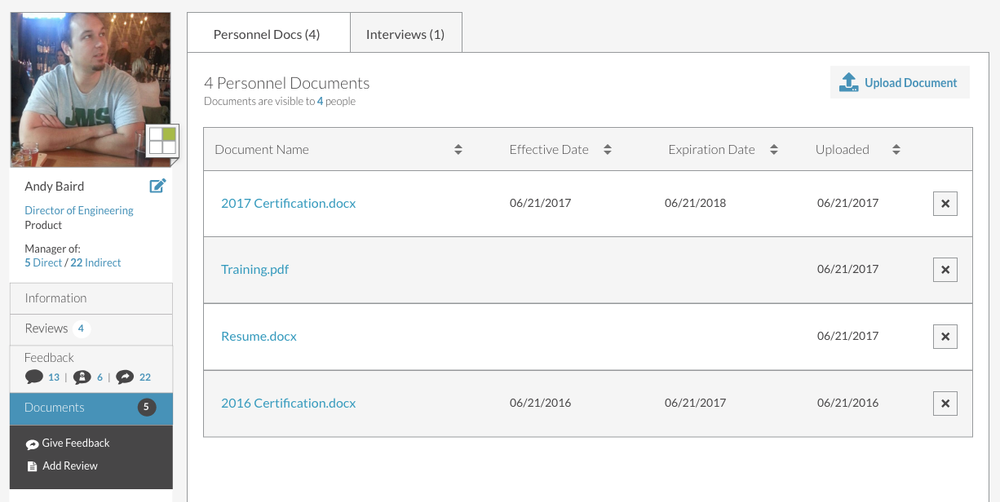Click the Uploaded column header

[842, 150]
